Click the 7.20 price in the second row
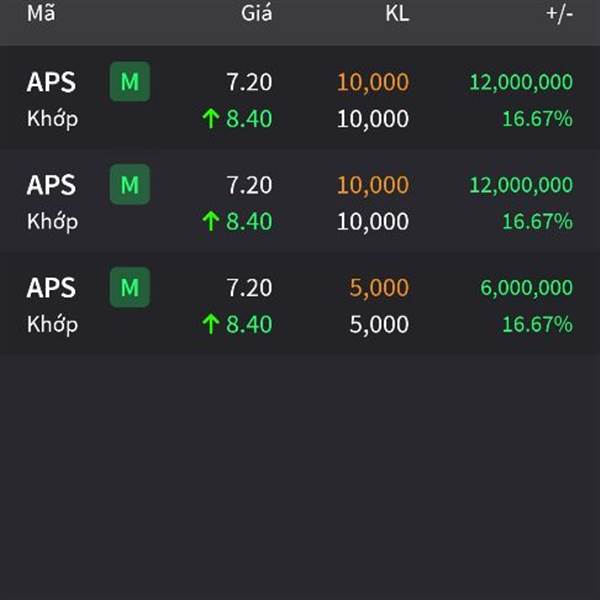 tap(249, 185)
